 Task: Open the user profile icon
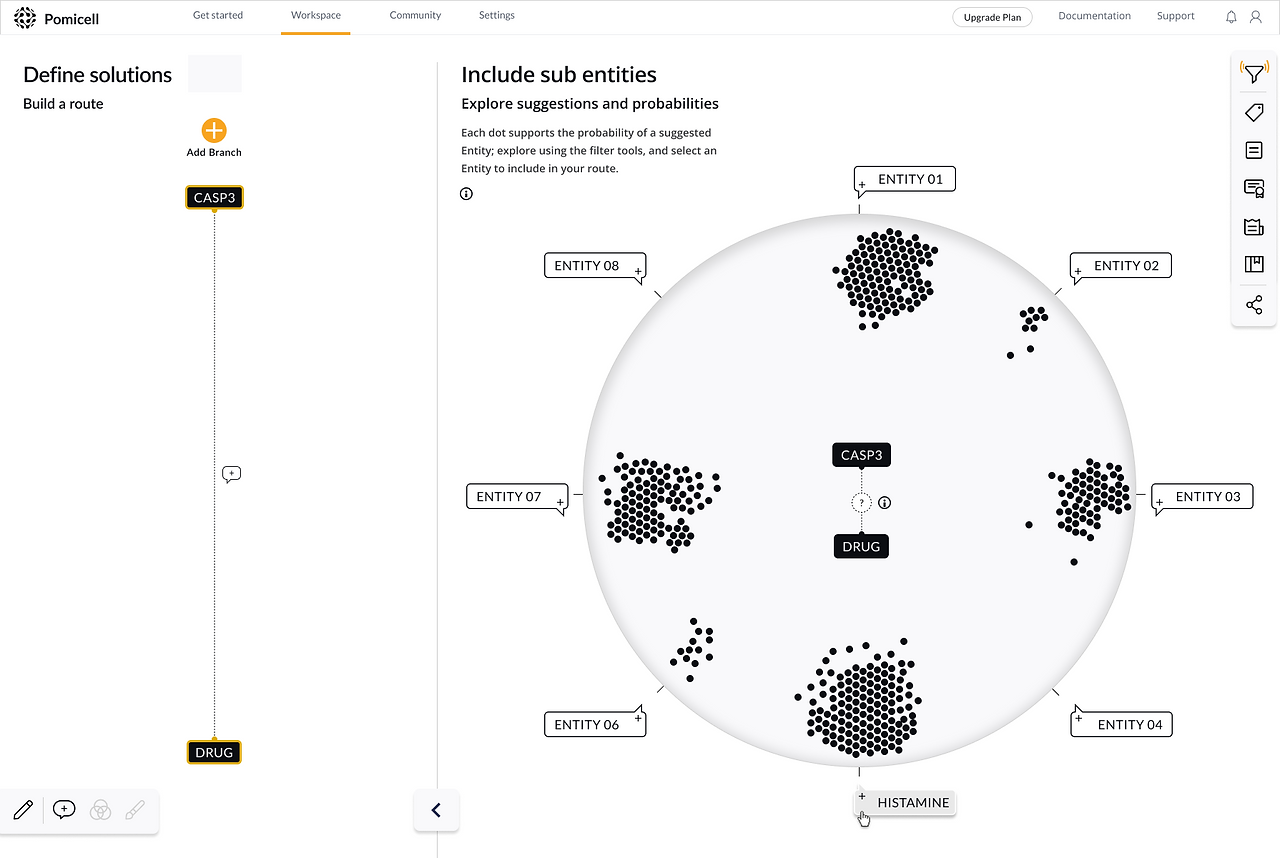point(1256,17)
